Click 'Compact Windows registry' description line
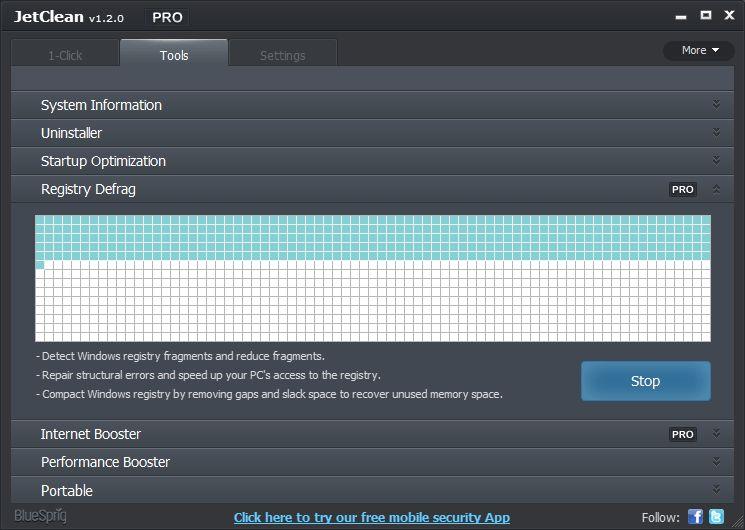 point(269,394)
